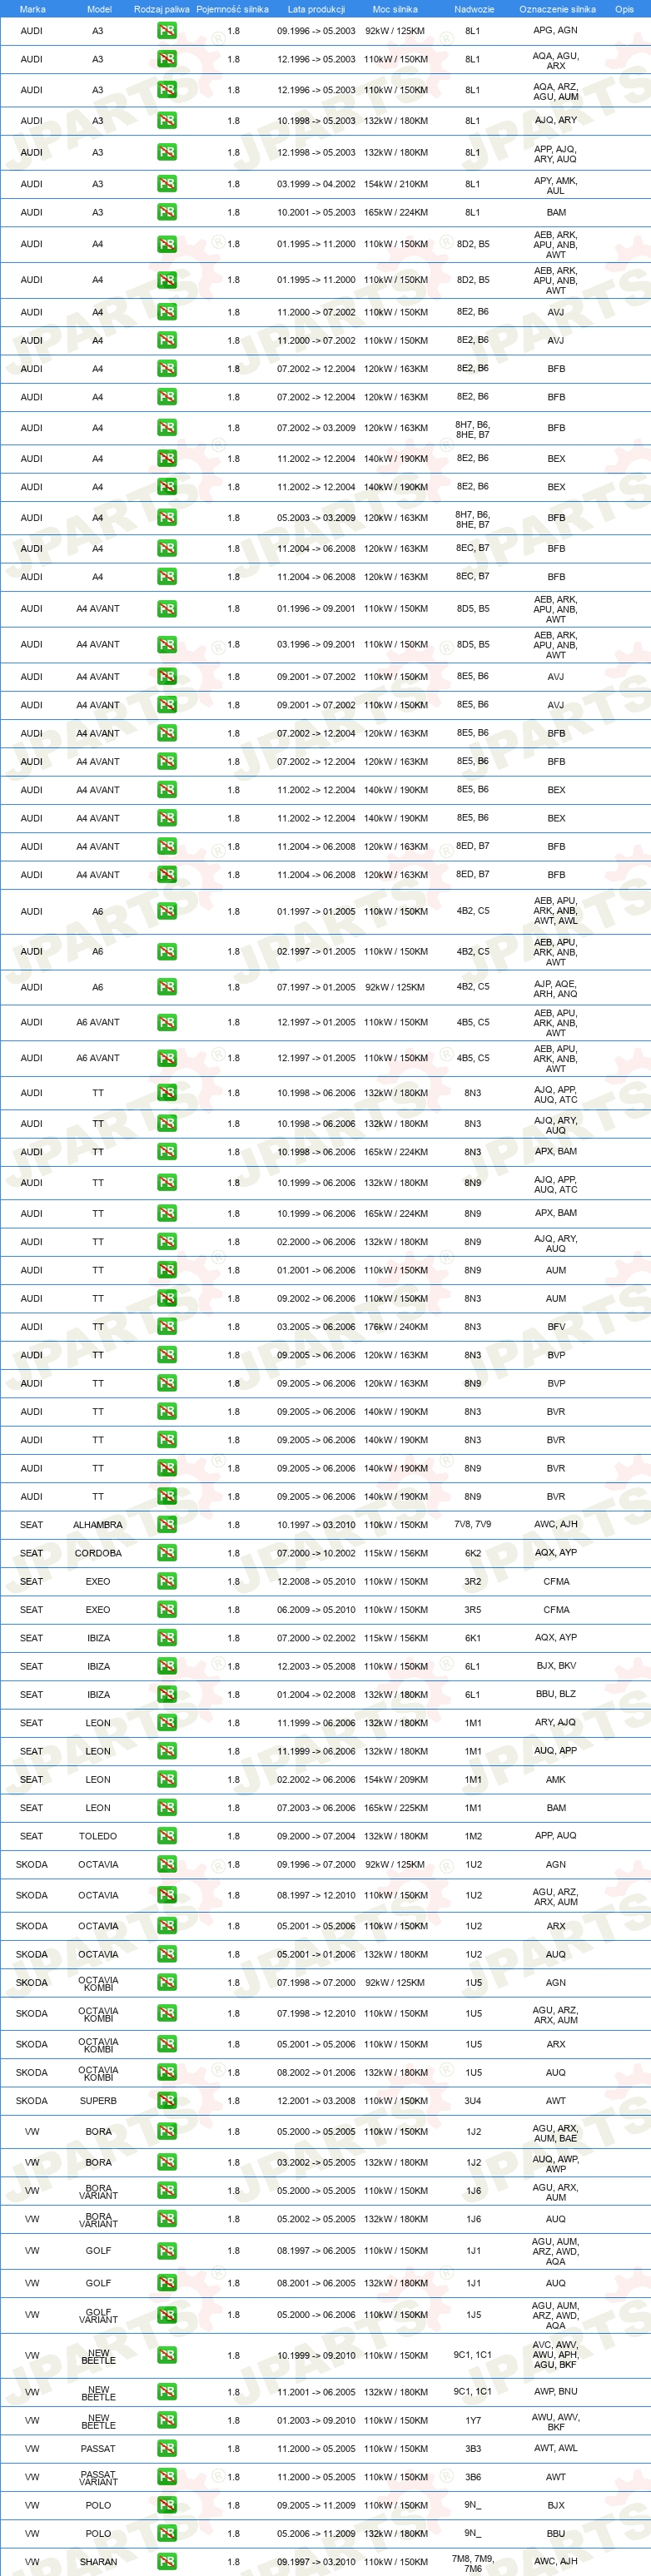This screenshot has height=2576, width=651.
Task: Click power cell '165kW / 225KM'
Action: click(x=396, y=1808)
